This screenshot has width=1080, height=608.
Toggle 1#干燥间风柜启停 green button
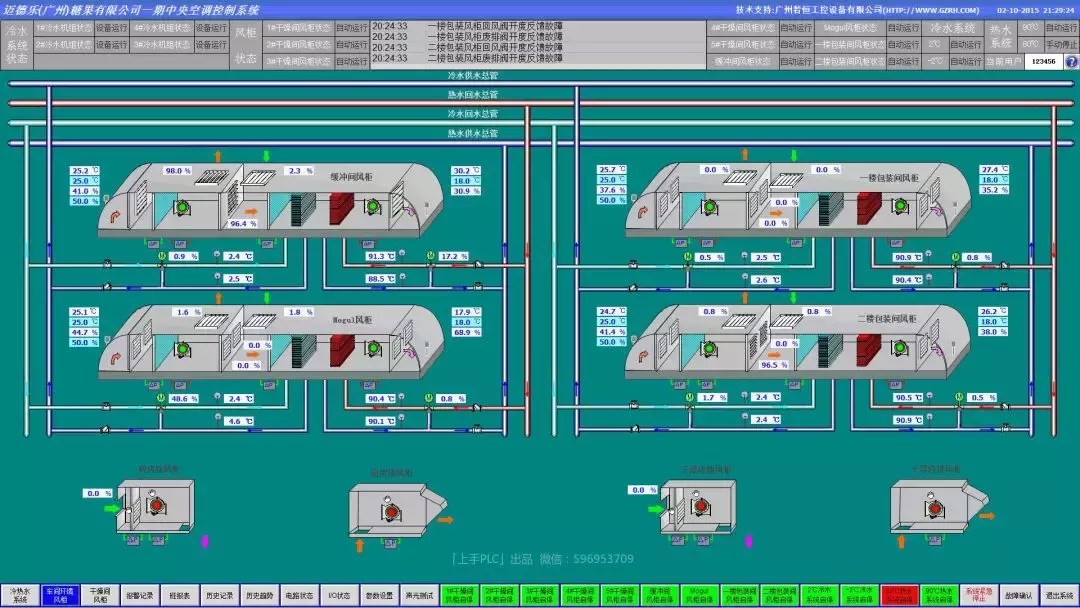click(459, 595)
